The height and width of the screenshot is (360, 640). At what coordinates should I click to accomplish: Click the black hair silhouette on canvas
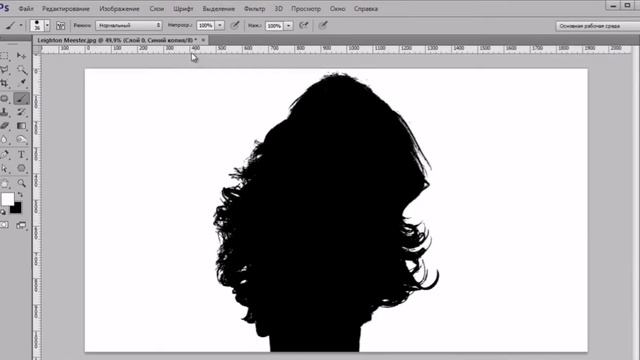pyautogui.click(x=327, y=212)
